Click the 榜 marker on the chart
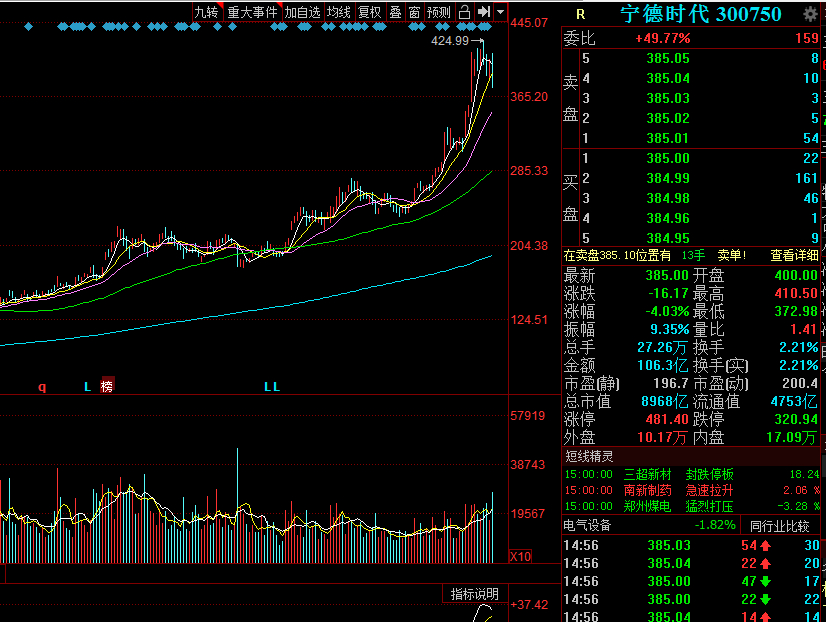Viewport: 826px width, 622px height. [x=107, y=386]
